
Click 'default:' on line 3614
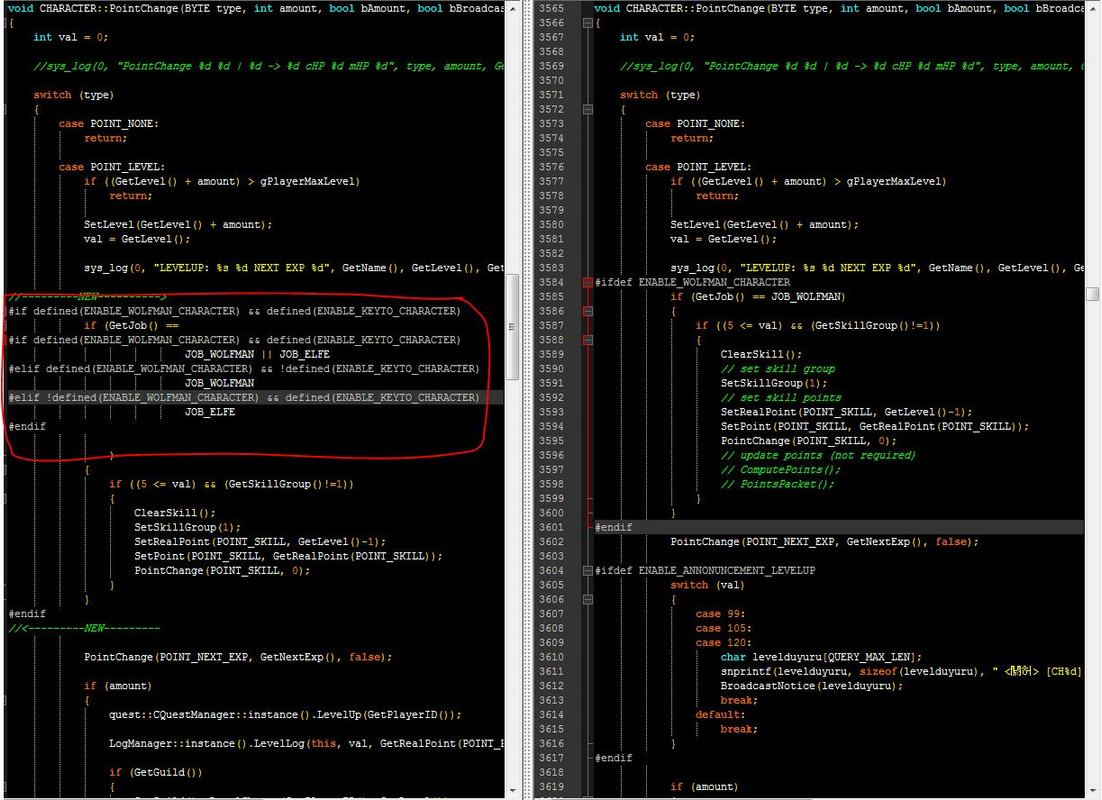click(x=718, y=715)
